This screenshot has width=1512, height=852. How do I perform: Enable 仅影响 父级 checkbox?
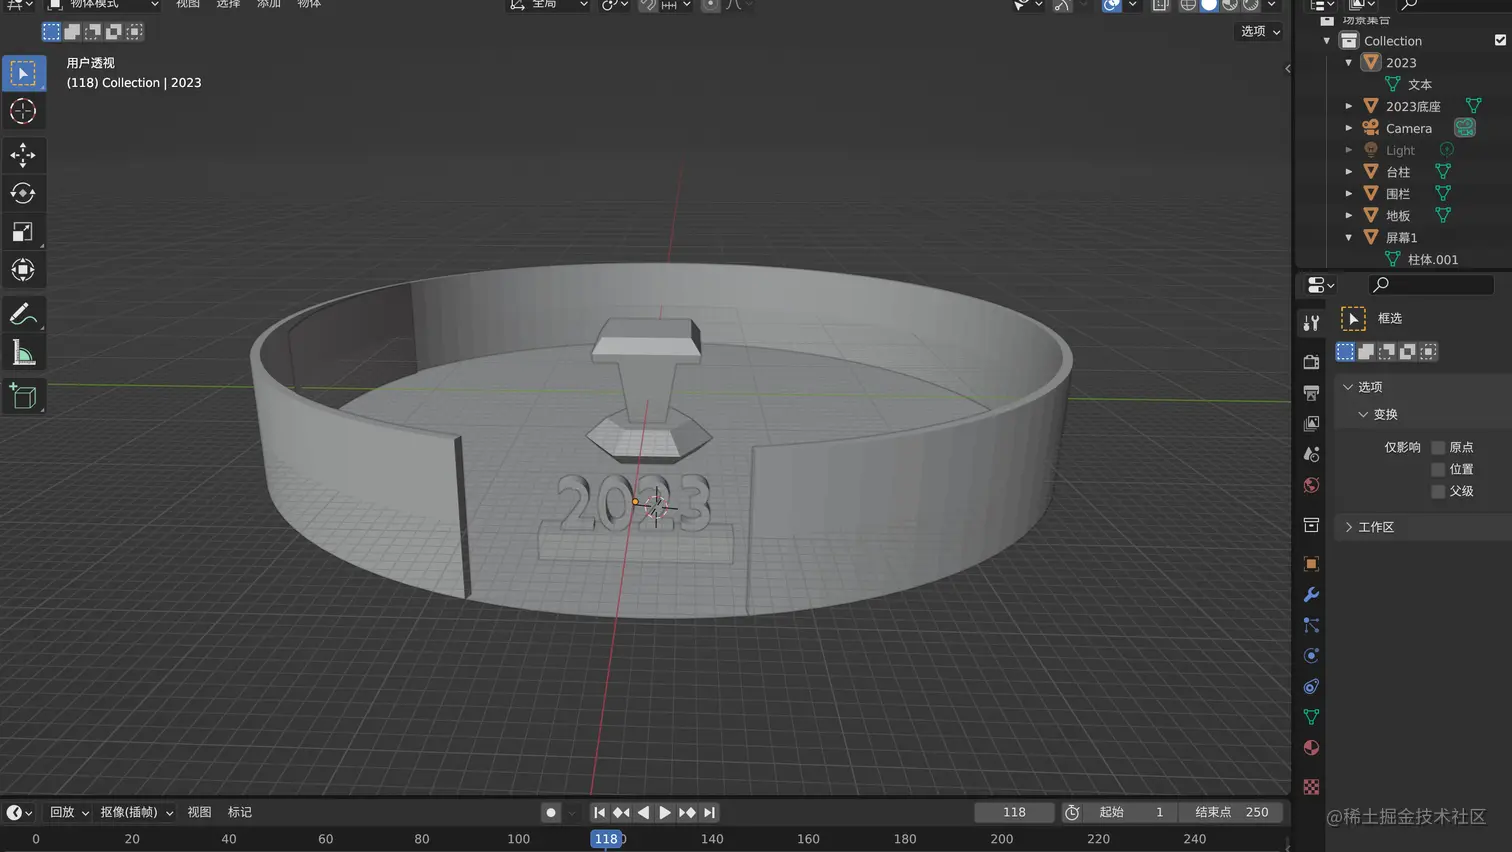point(1438,491)
